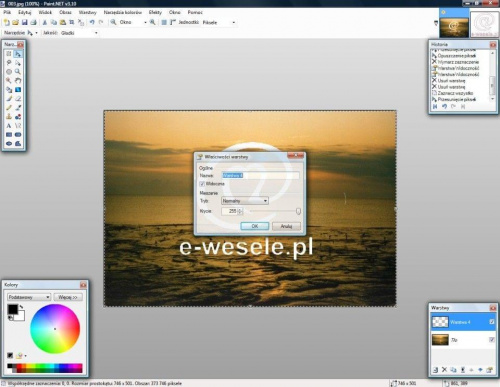
Task: Open the Podstawowy dropdown in Kolory panel
Action: click(29, 297)
